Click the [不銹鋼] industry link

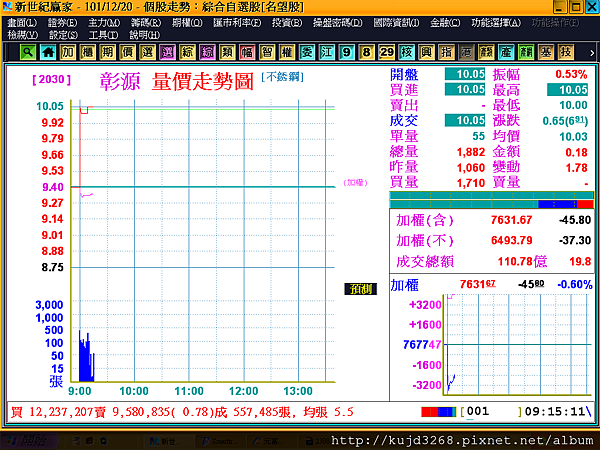(282, 77)
